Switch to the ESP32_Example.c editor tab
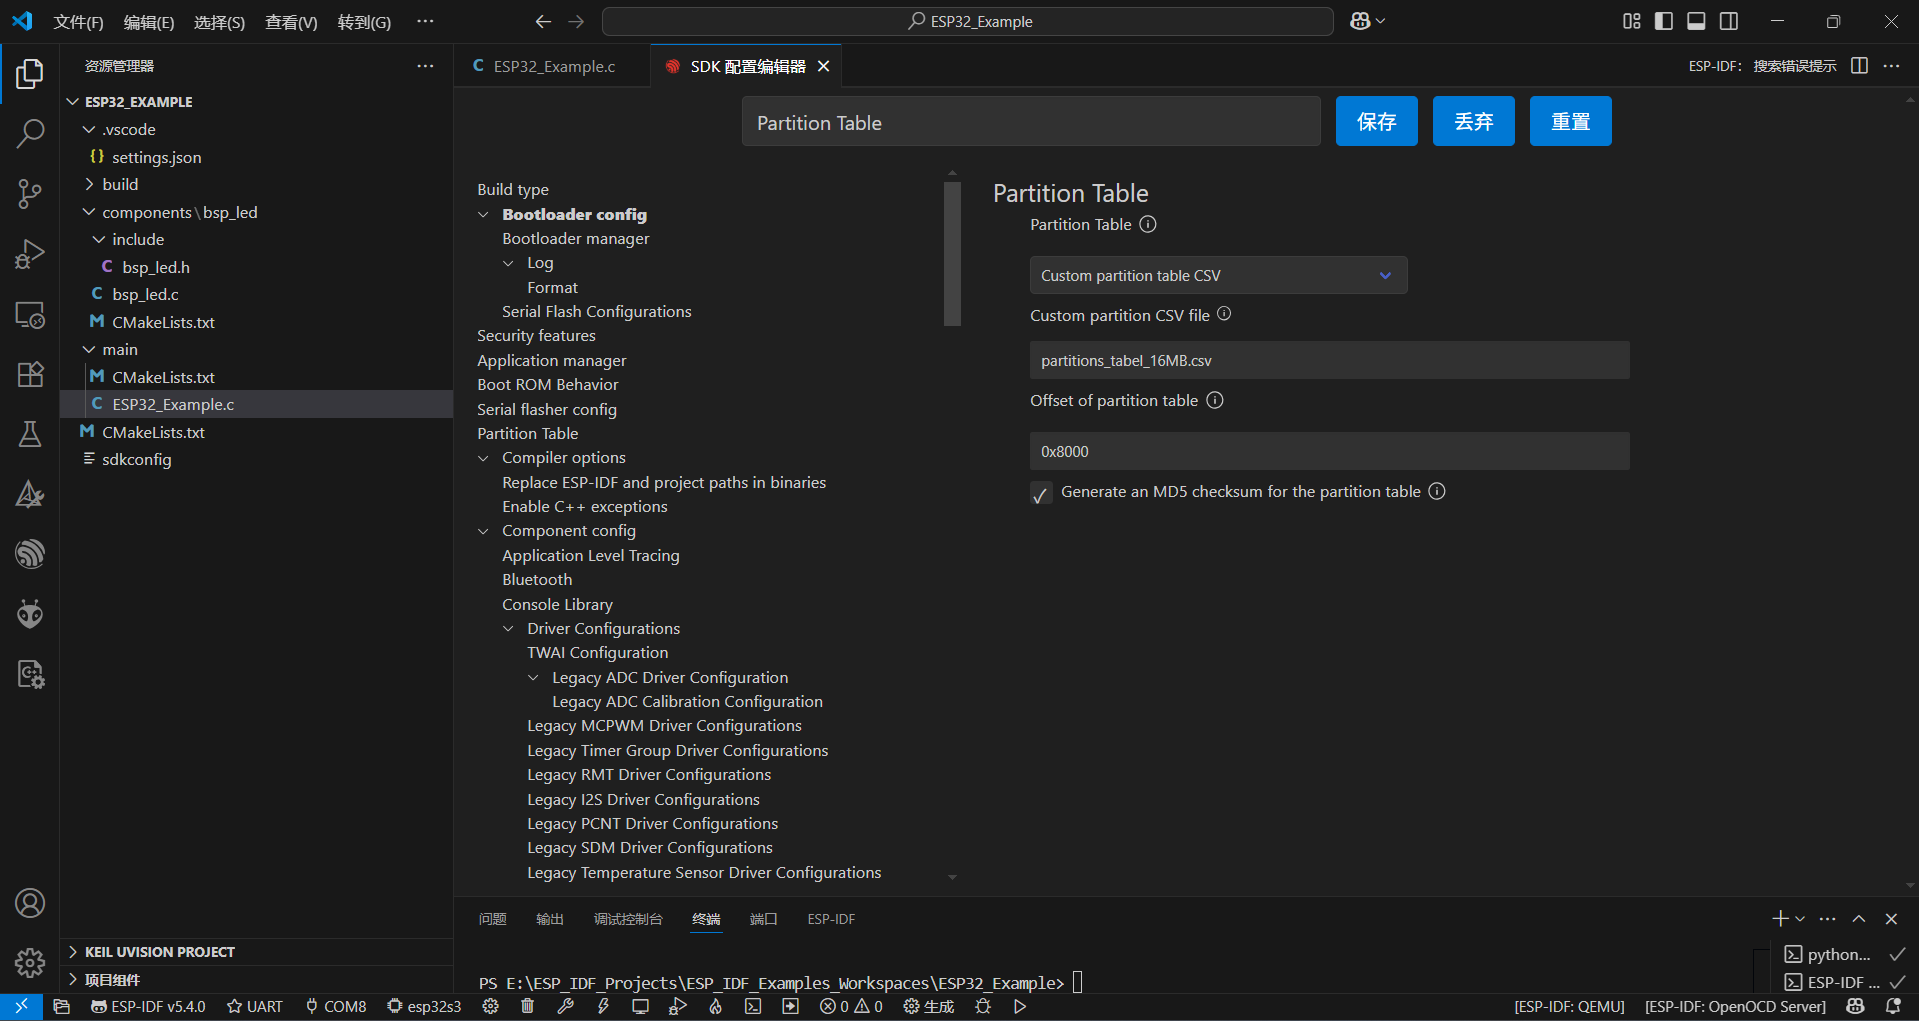Screen dimensions: 1919x1021 click(x=553, y=66)
